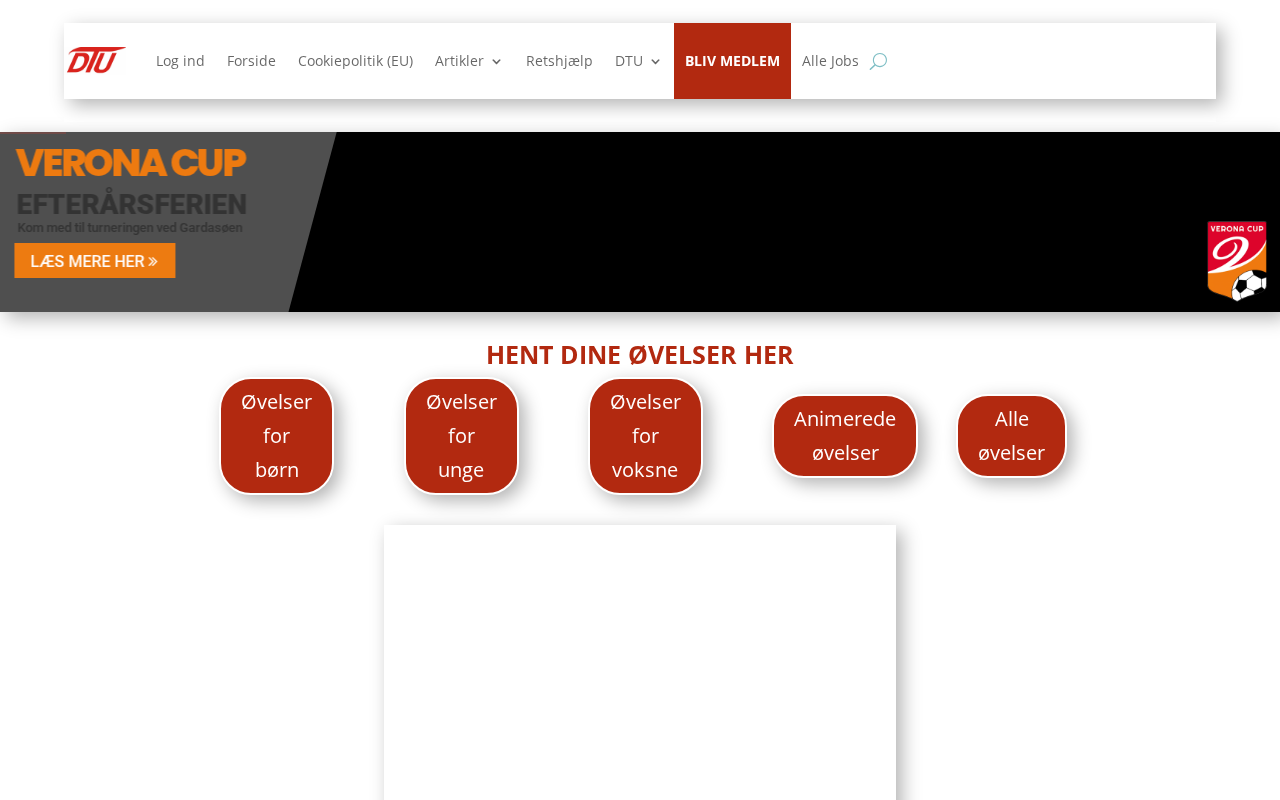Image resolution: width=1280 pixels, height=800 pixels.
Task: Open the Animerede øvelser button
Action: pyautogui.click(x=845, y=436)
